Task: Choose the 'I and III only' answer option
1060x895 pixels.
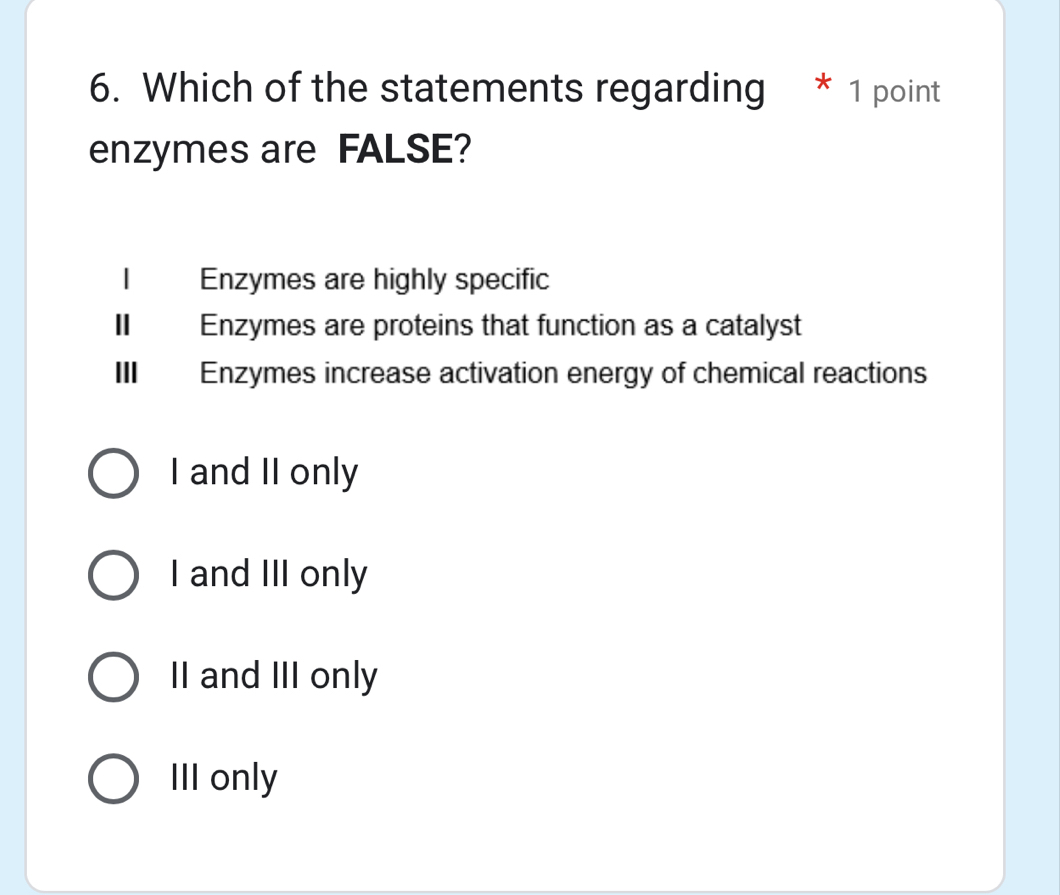Action: [112, 576]
